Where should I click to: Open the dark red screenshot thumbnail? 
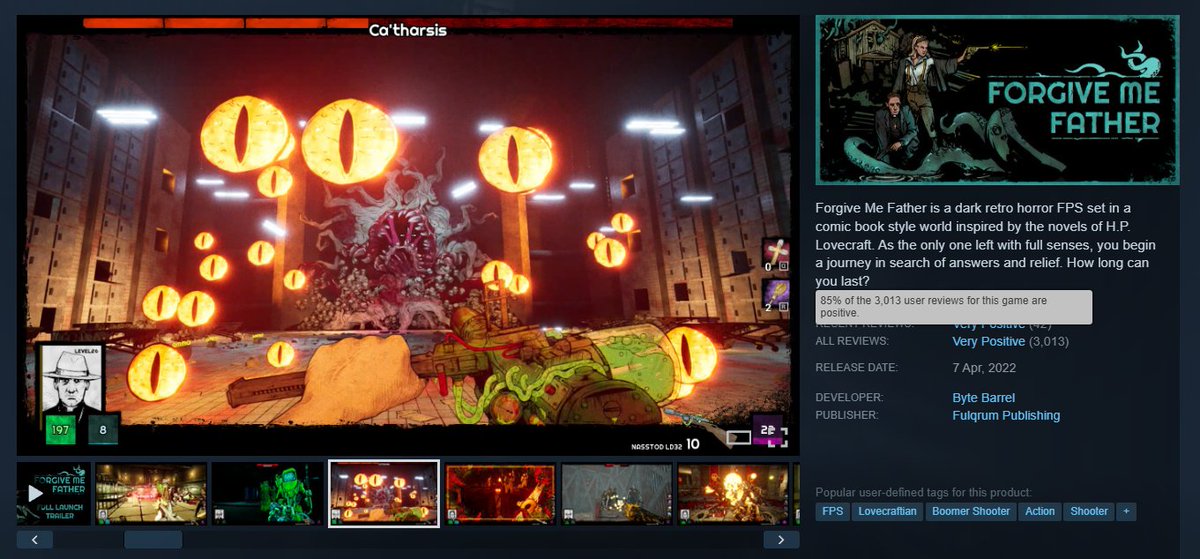point(500,494)
